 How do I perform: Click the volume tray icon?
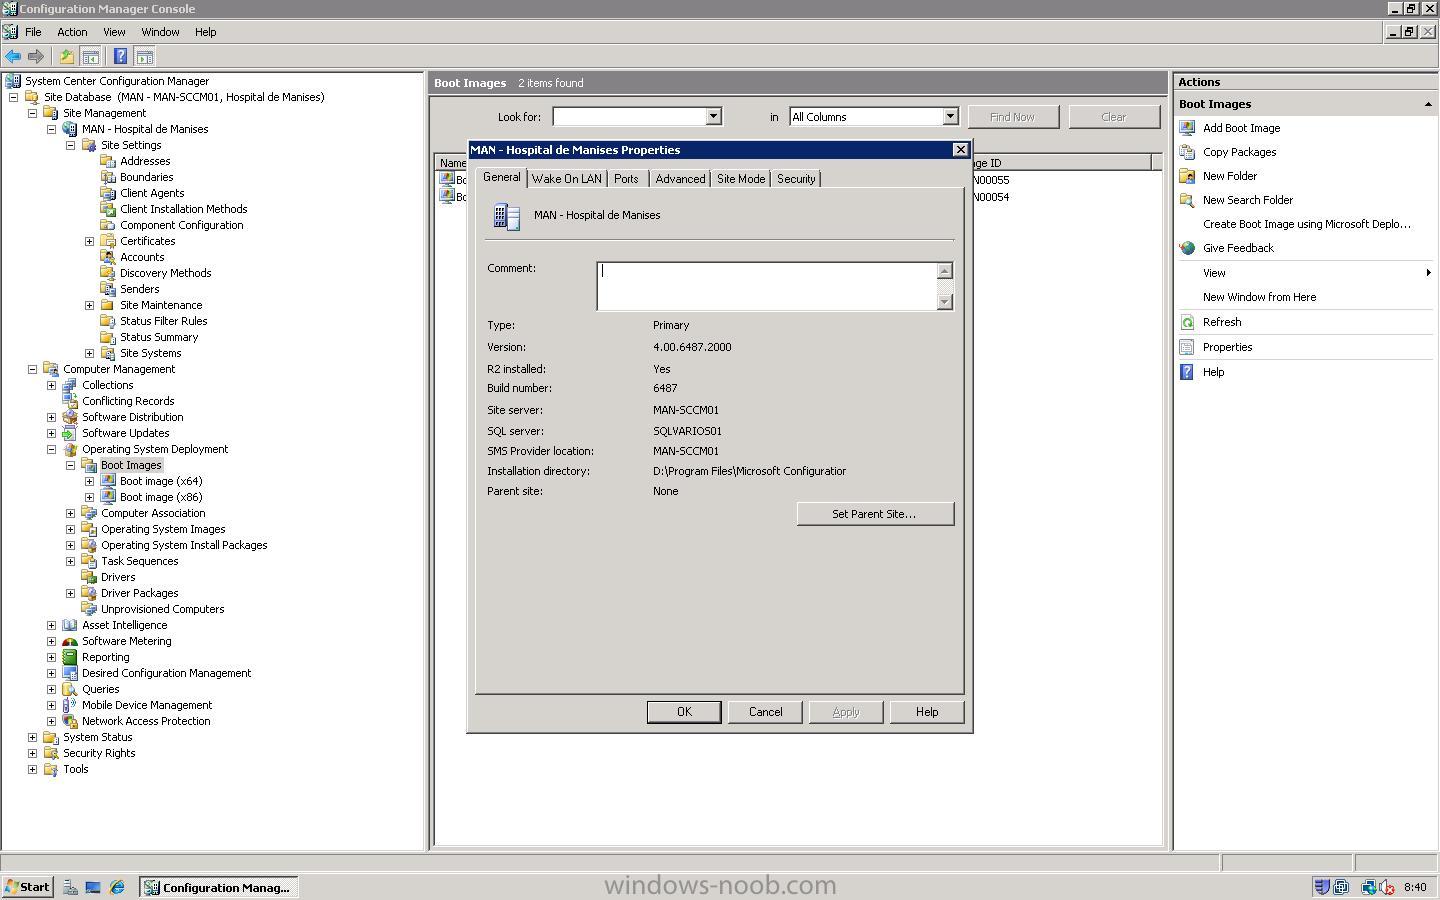point(1387,887)
